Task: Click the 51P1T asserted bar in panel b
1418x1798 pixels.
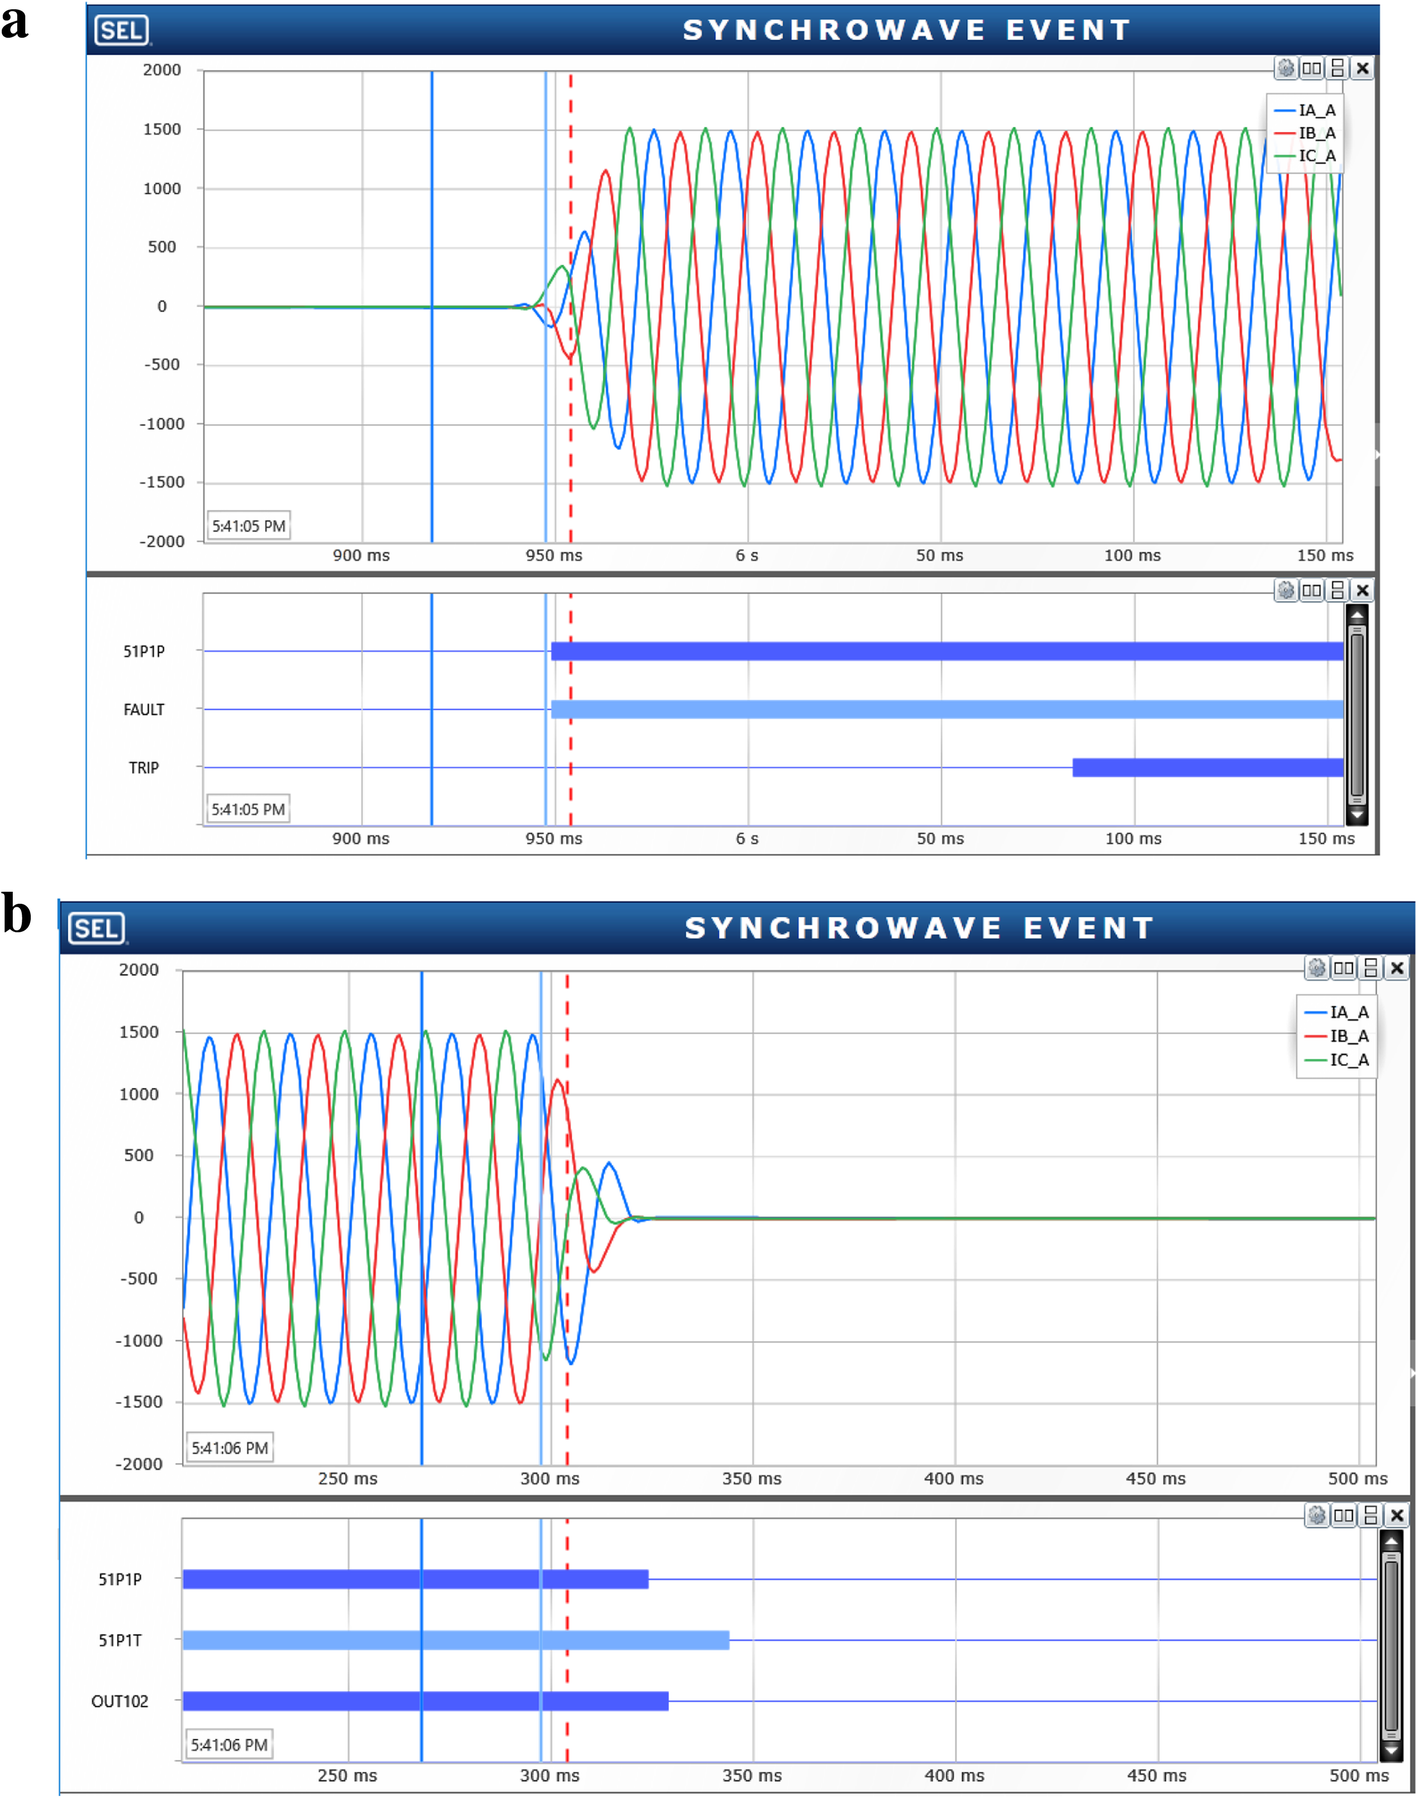Action: tap(456, 1640)
